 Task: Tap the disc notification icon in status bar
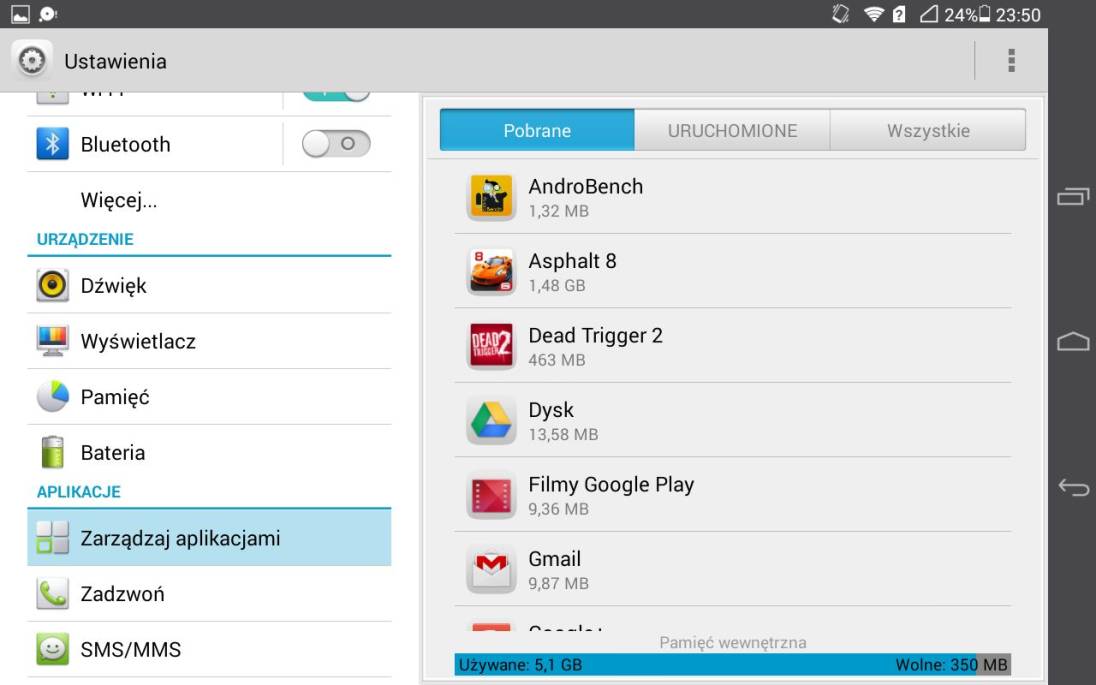(x=48, y=14)
